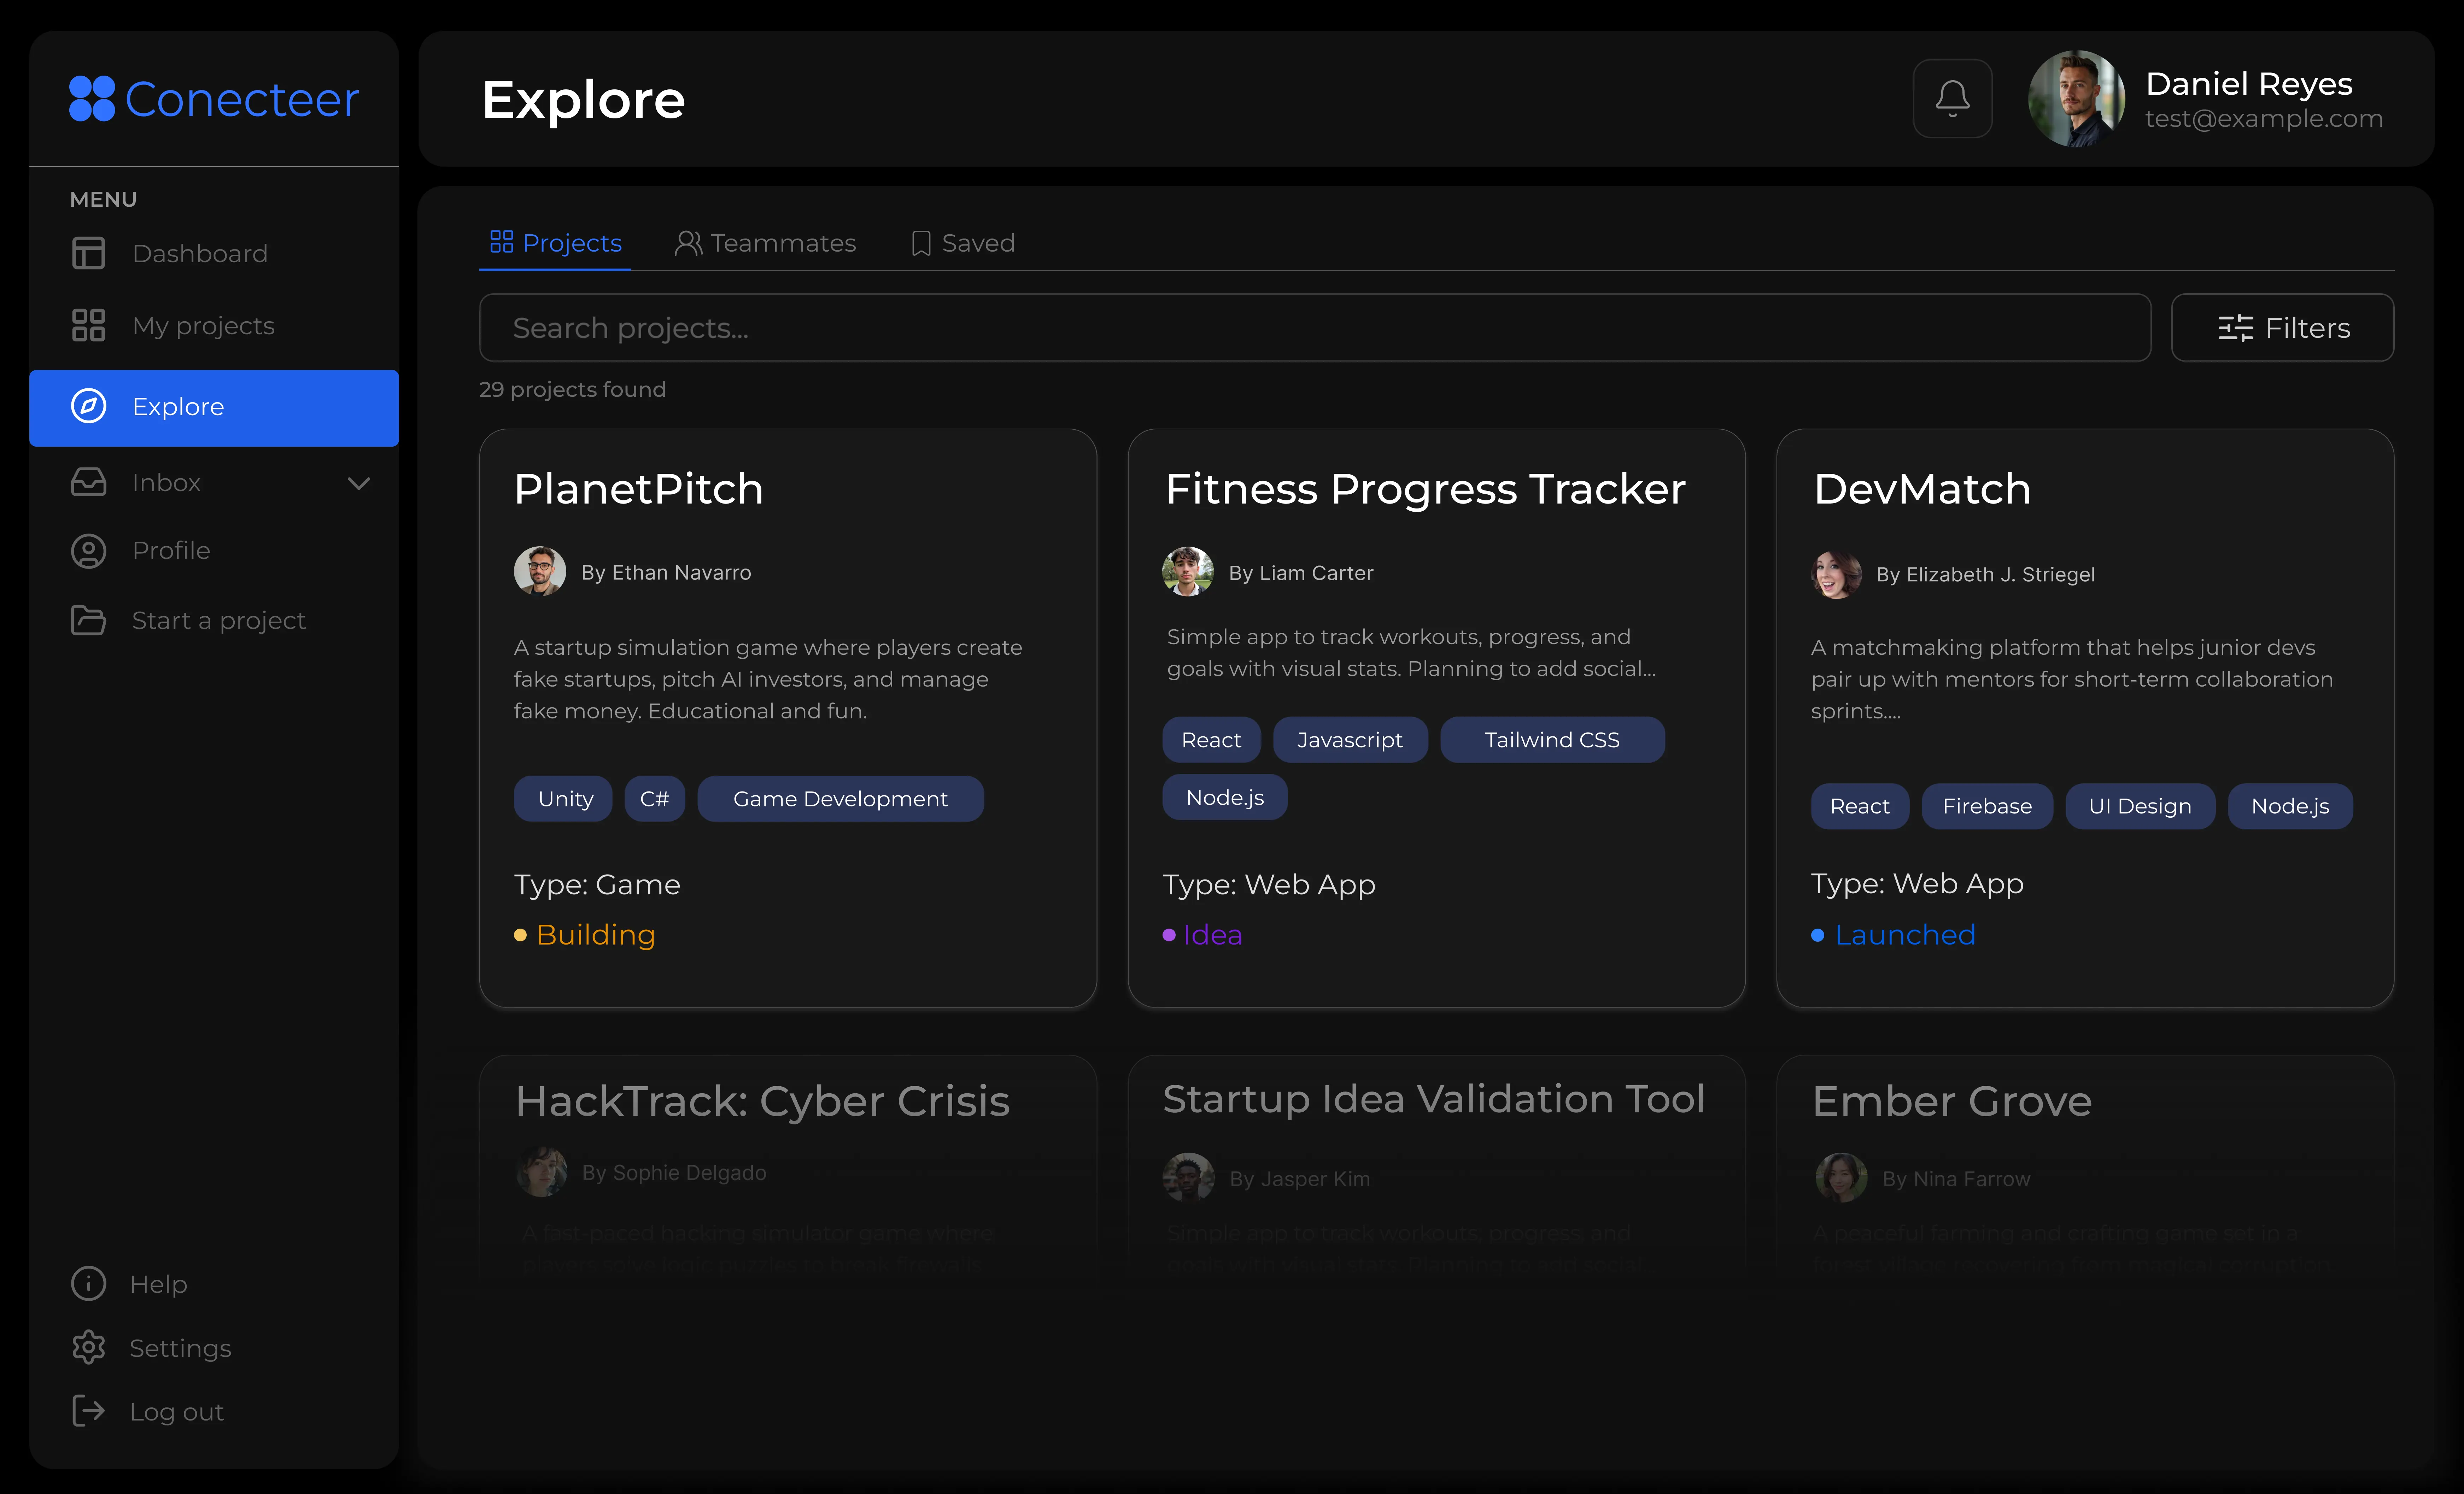Image resolution: width=2464 pixels, height=1494 pixels.
Task: Click Daniel Reyes profile photo
Action: tap(2076, 99)
